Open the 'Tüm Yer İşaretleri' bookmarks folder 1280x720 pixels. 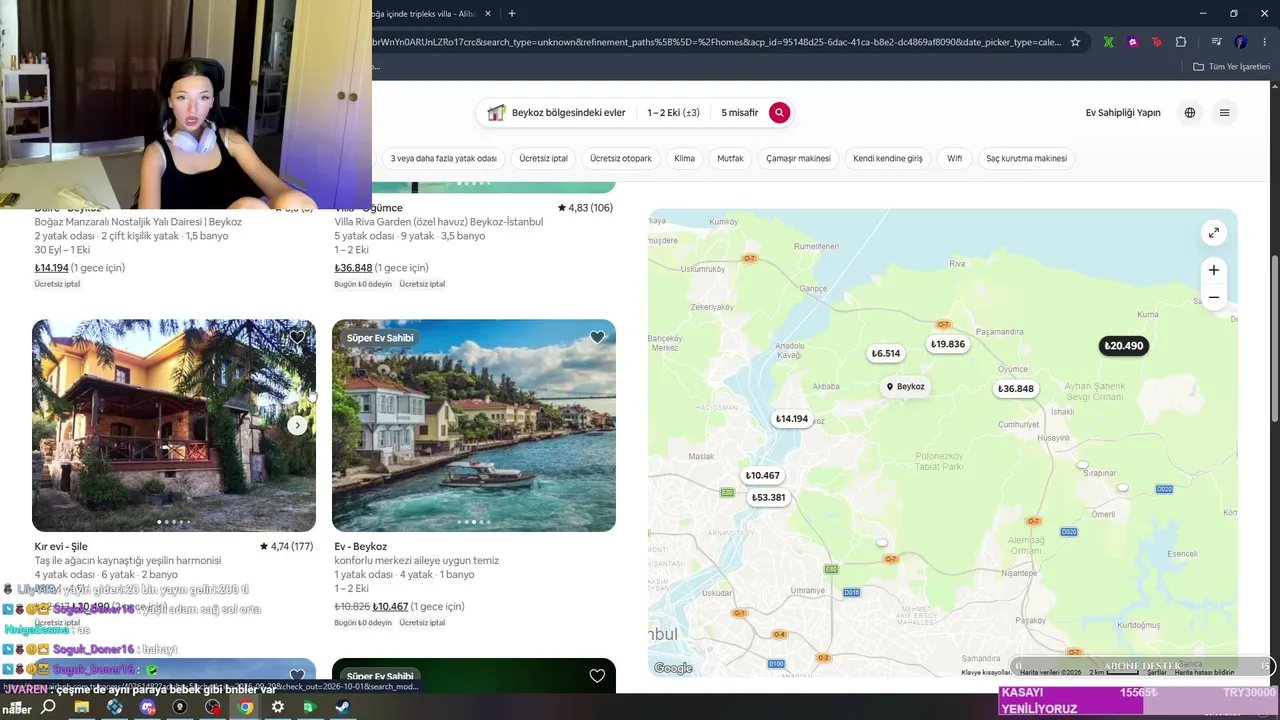click(1232, 67)
